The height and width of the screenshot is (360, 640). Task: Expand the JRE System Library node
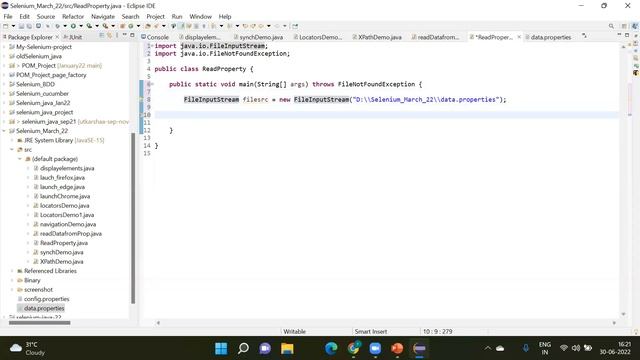coord(12,140)
